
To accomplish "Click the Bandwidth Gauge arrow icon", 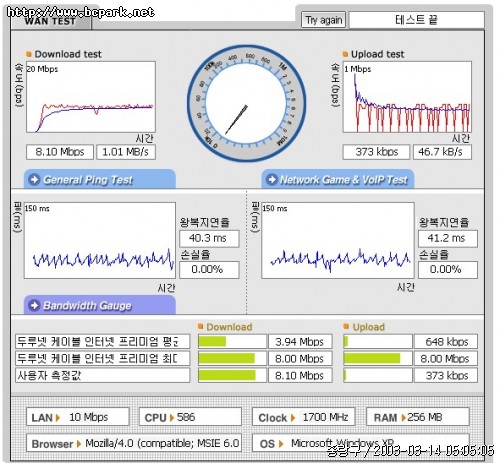I will coord(34,305).
